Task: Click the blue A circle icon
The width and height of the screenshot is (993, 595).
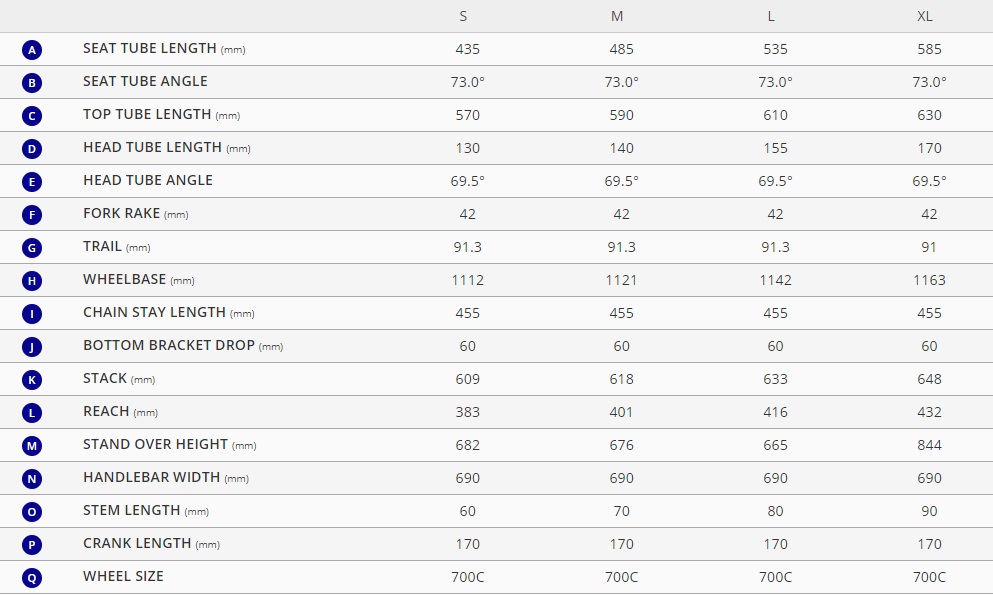Action: pyautogui.click(x=32, y=50)
